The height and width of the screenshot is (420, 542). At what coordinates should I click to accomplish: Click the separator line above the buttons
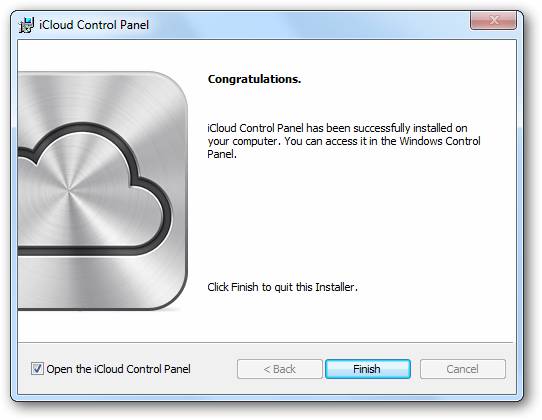pos(267,343)
